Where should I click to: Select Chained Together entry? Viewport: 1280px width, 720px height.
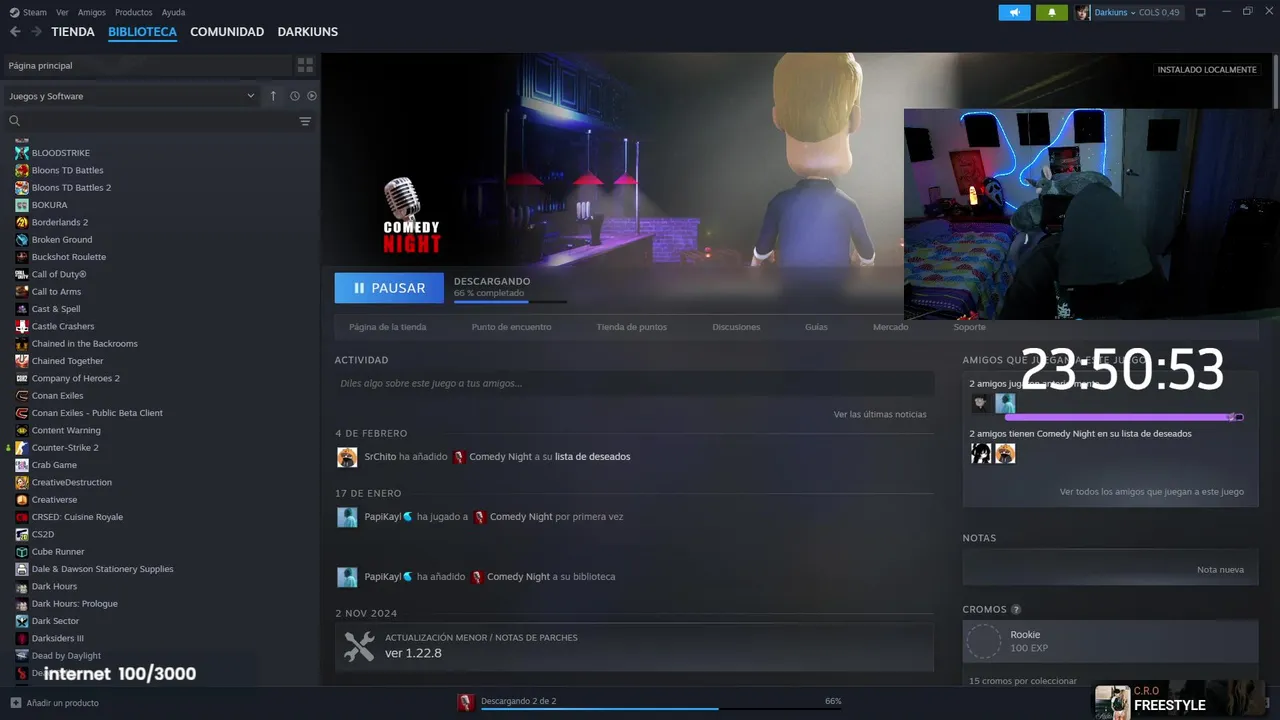pyautogui.click(x=68, y=361)
